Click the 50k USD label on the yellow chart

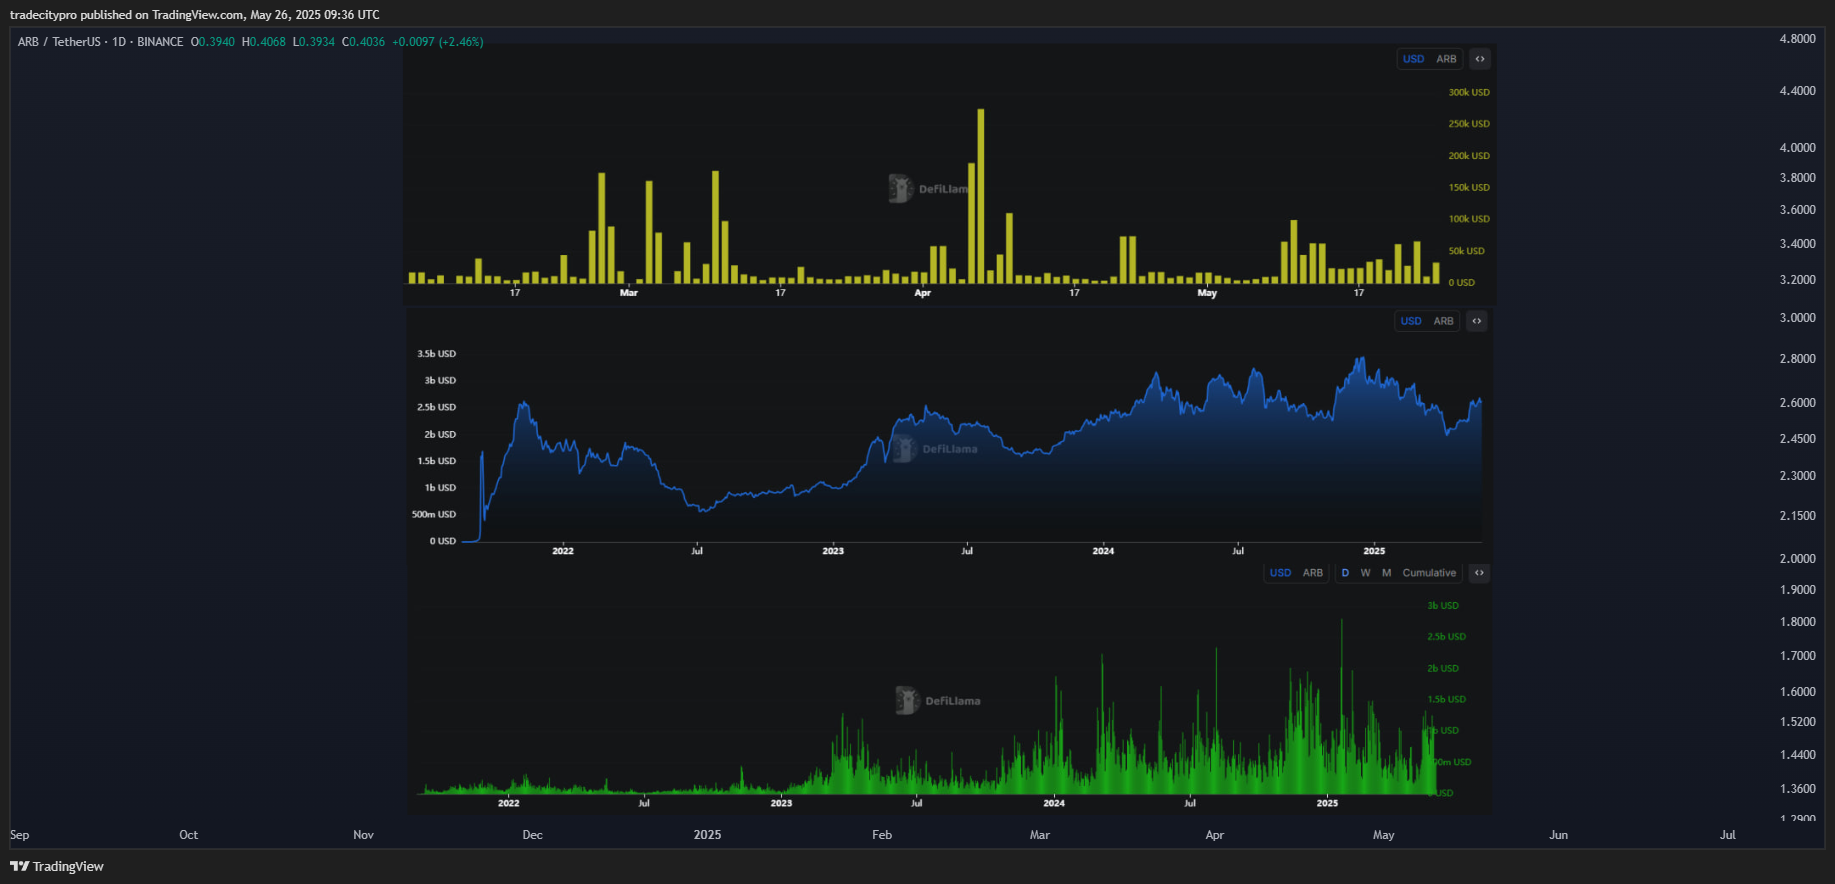1467,251
